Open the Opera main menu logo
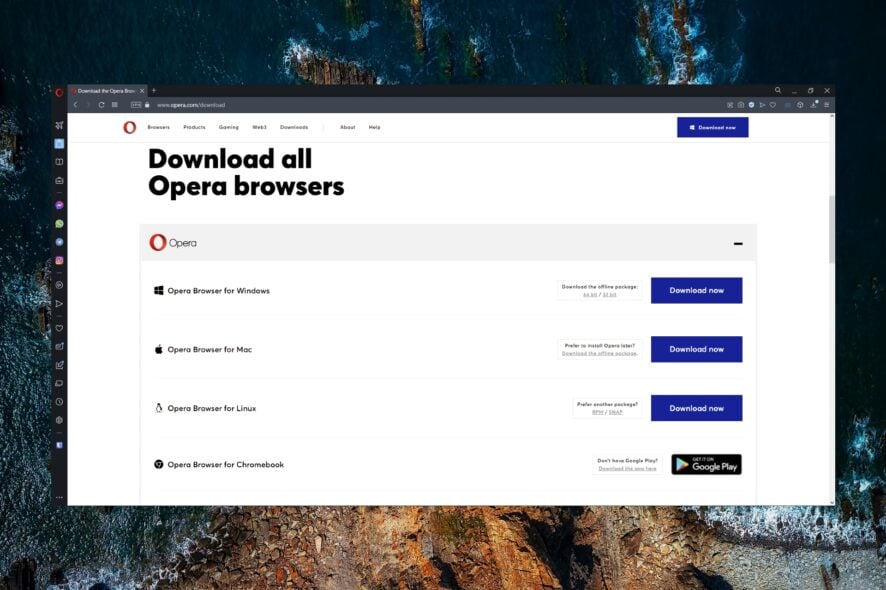Screen dimensions: 886x590 (x=59, y=92)
